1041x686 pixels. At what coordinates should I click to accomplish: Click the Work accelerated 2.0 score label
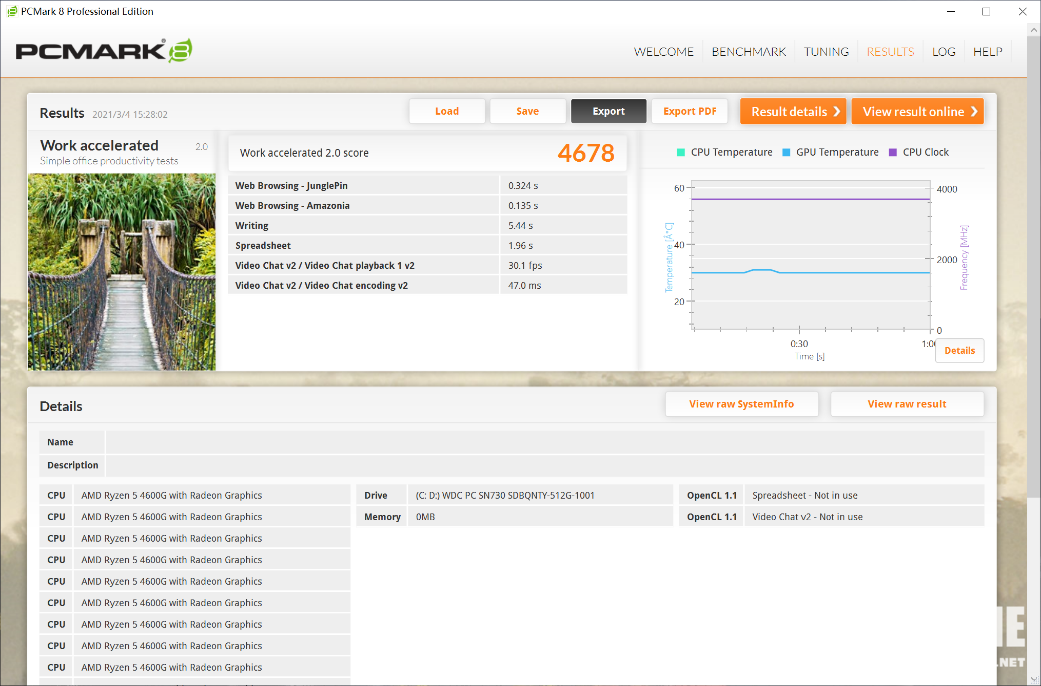[x=304, y=153]
